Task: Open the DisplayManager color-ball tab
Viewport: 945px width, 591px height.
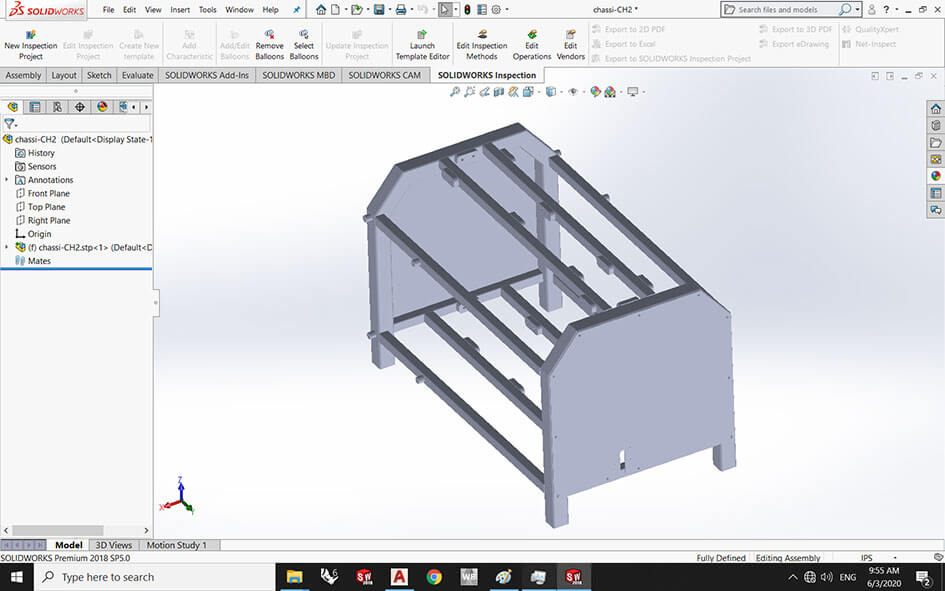Action: click(x=101, y=107)
